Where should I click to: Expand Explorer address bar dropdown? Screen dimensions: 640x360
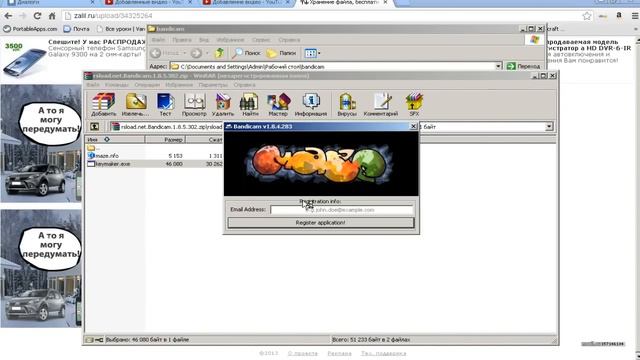[x=498, y=66]
